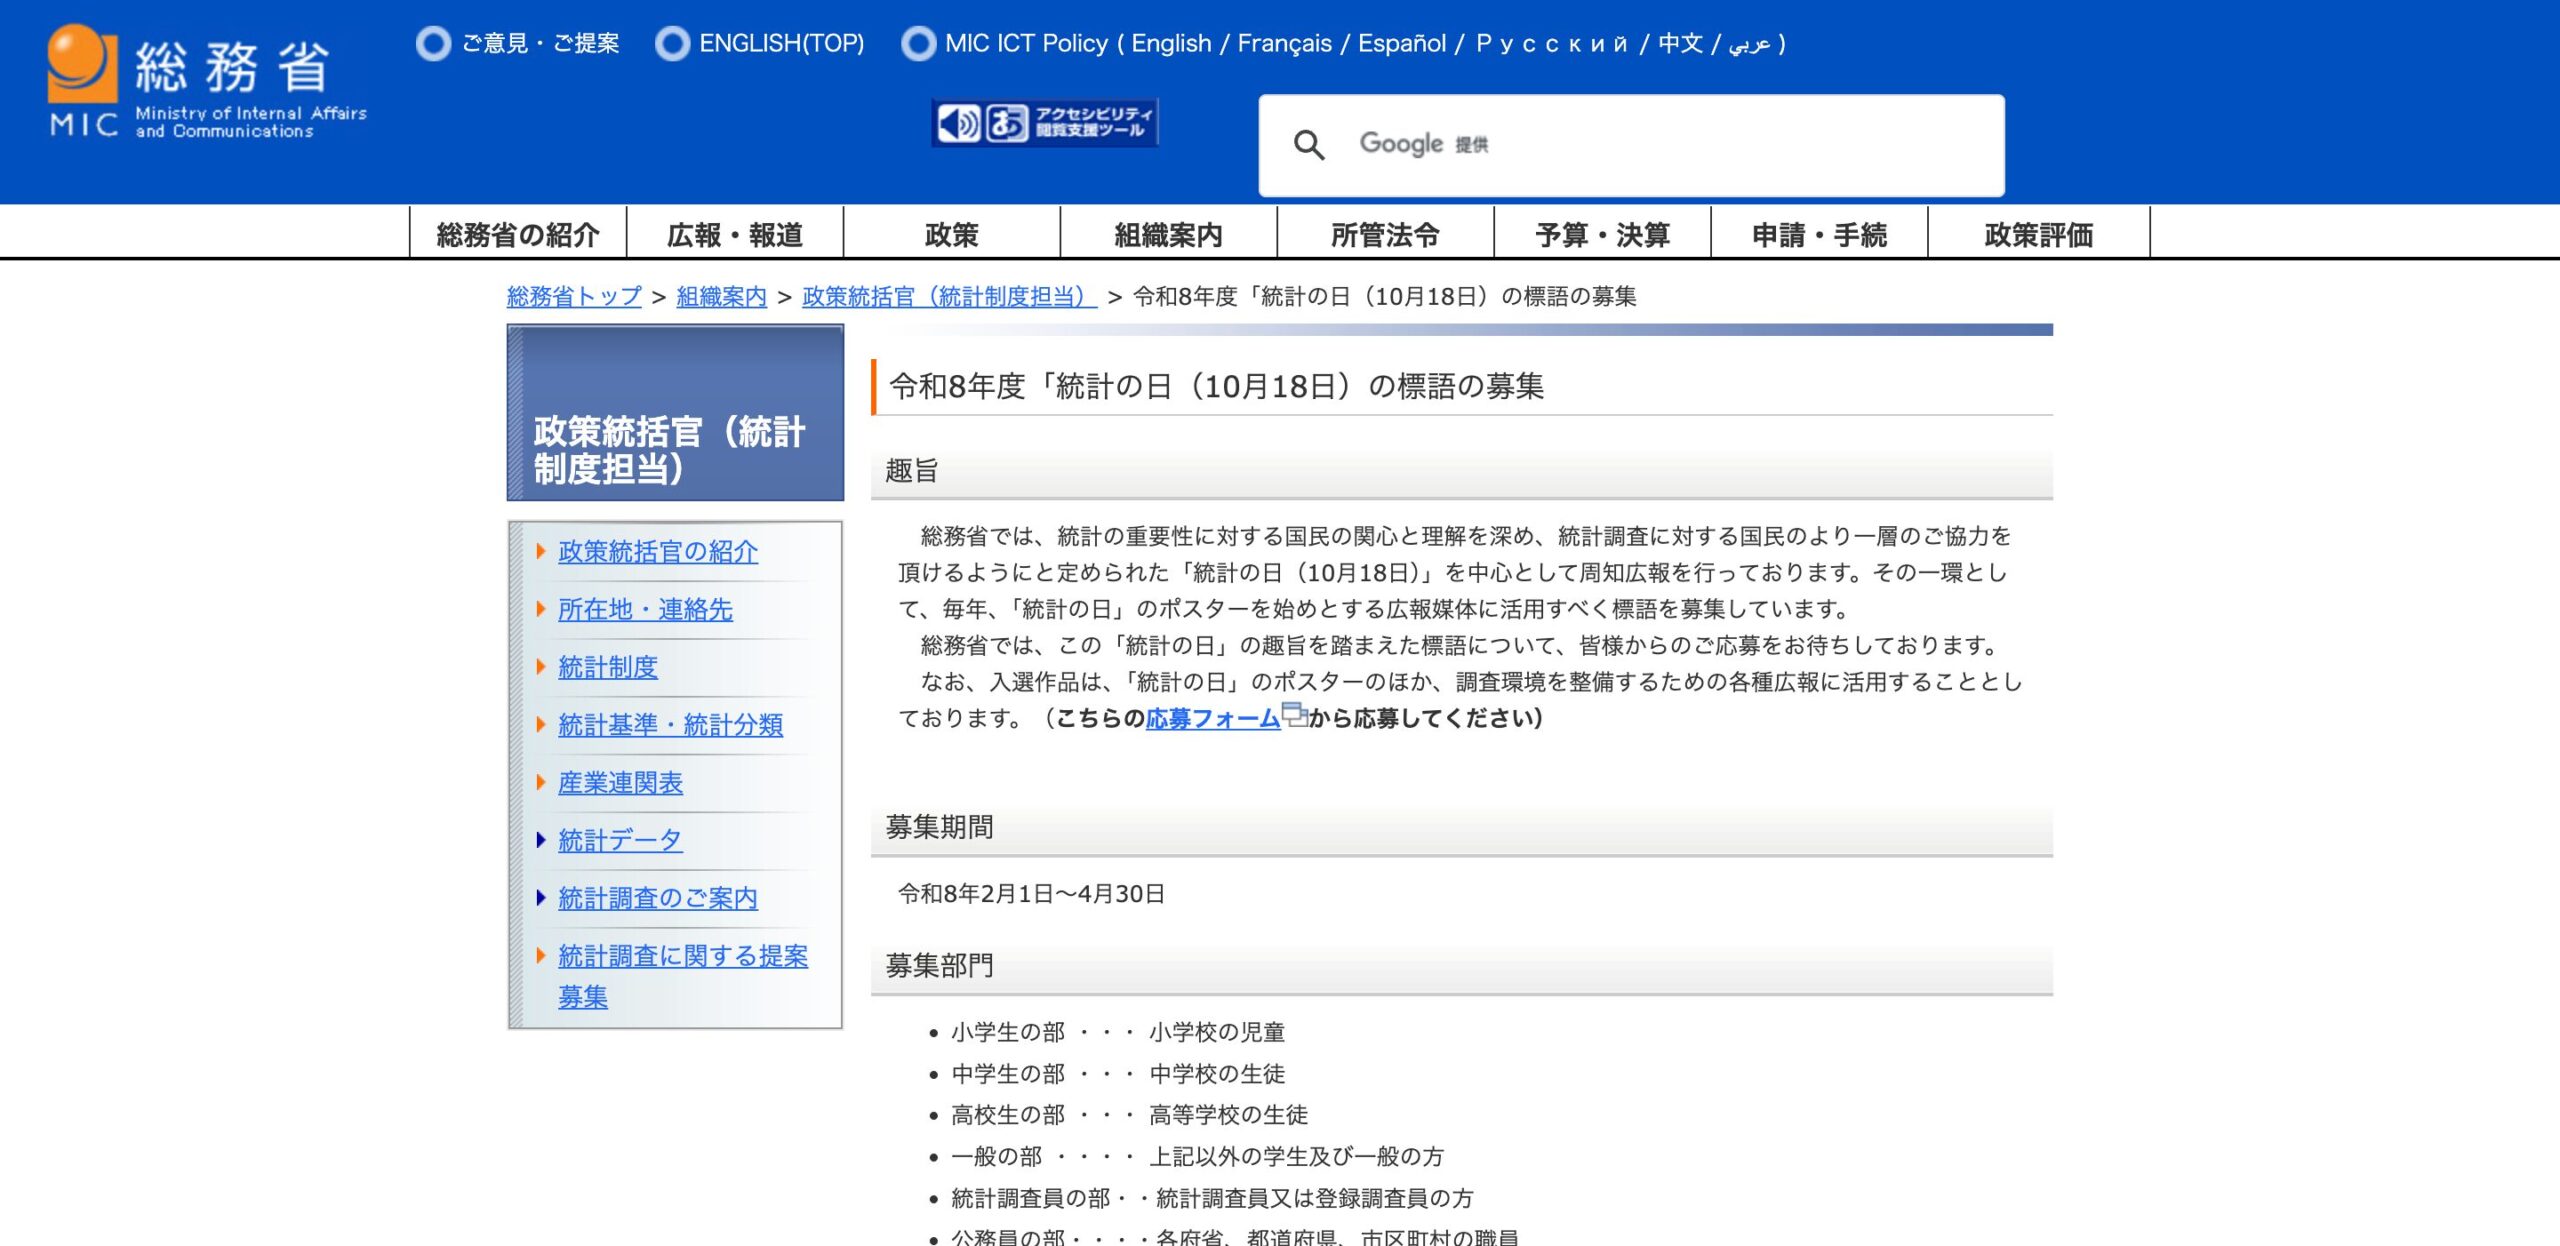2560x1246 pixels.
Task: Click external window icon after 応募フォーム
Action: [1294, 714]
